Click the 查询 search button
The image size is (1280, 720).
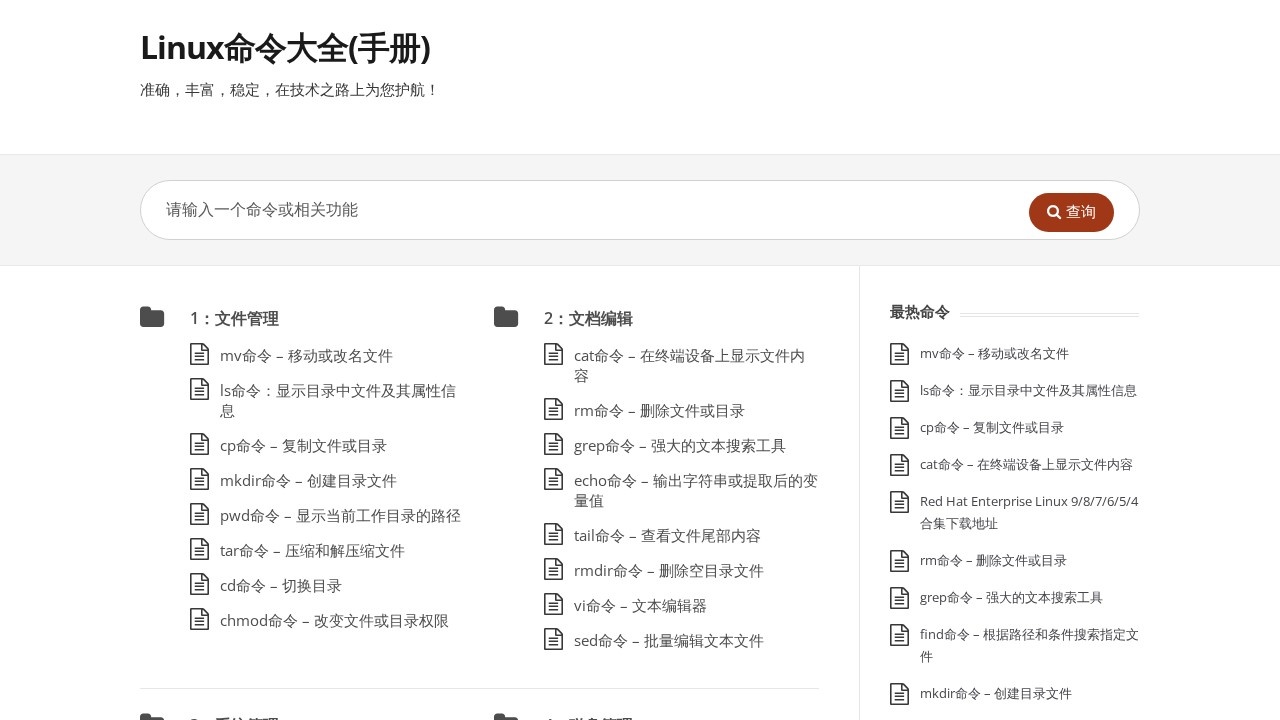pos(1071,212)
